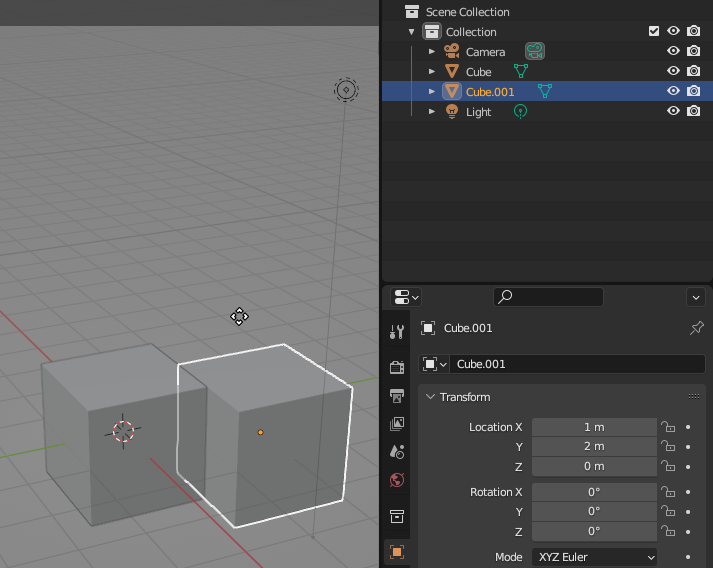Lock Location X with padlock icon

point(668,427)
